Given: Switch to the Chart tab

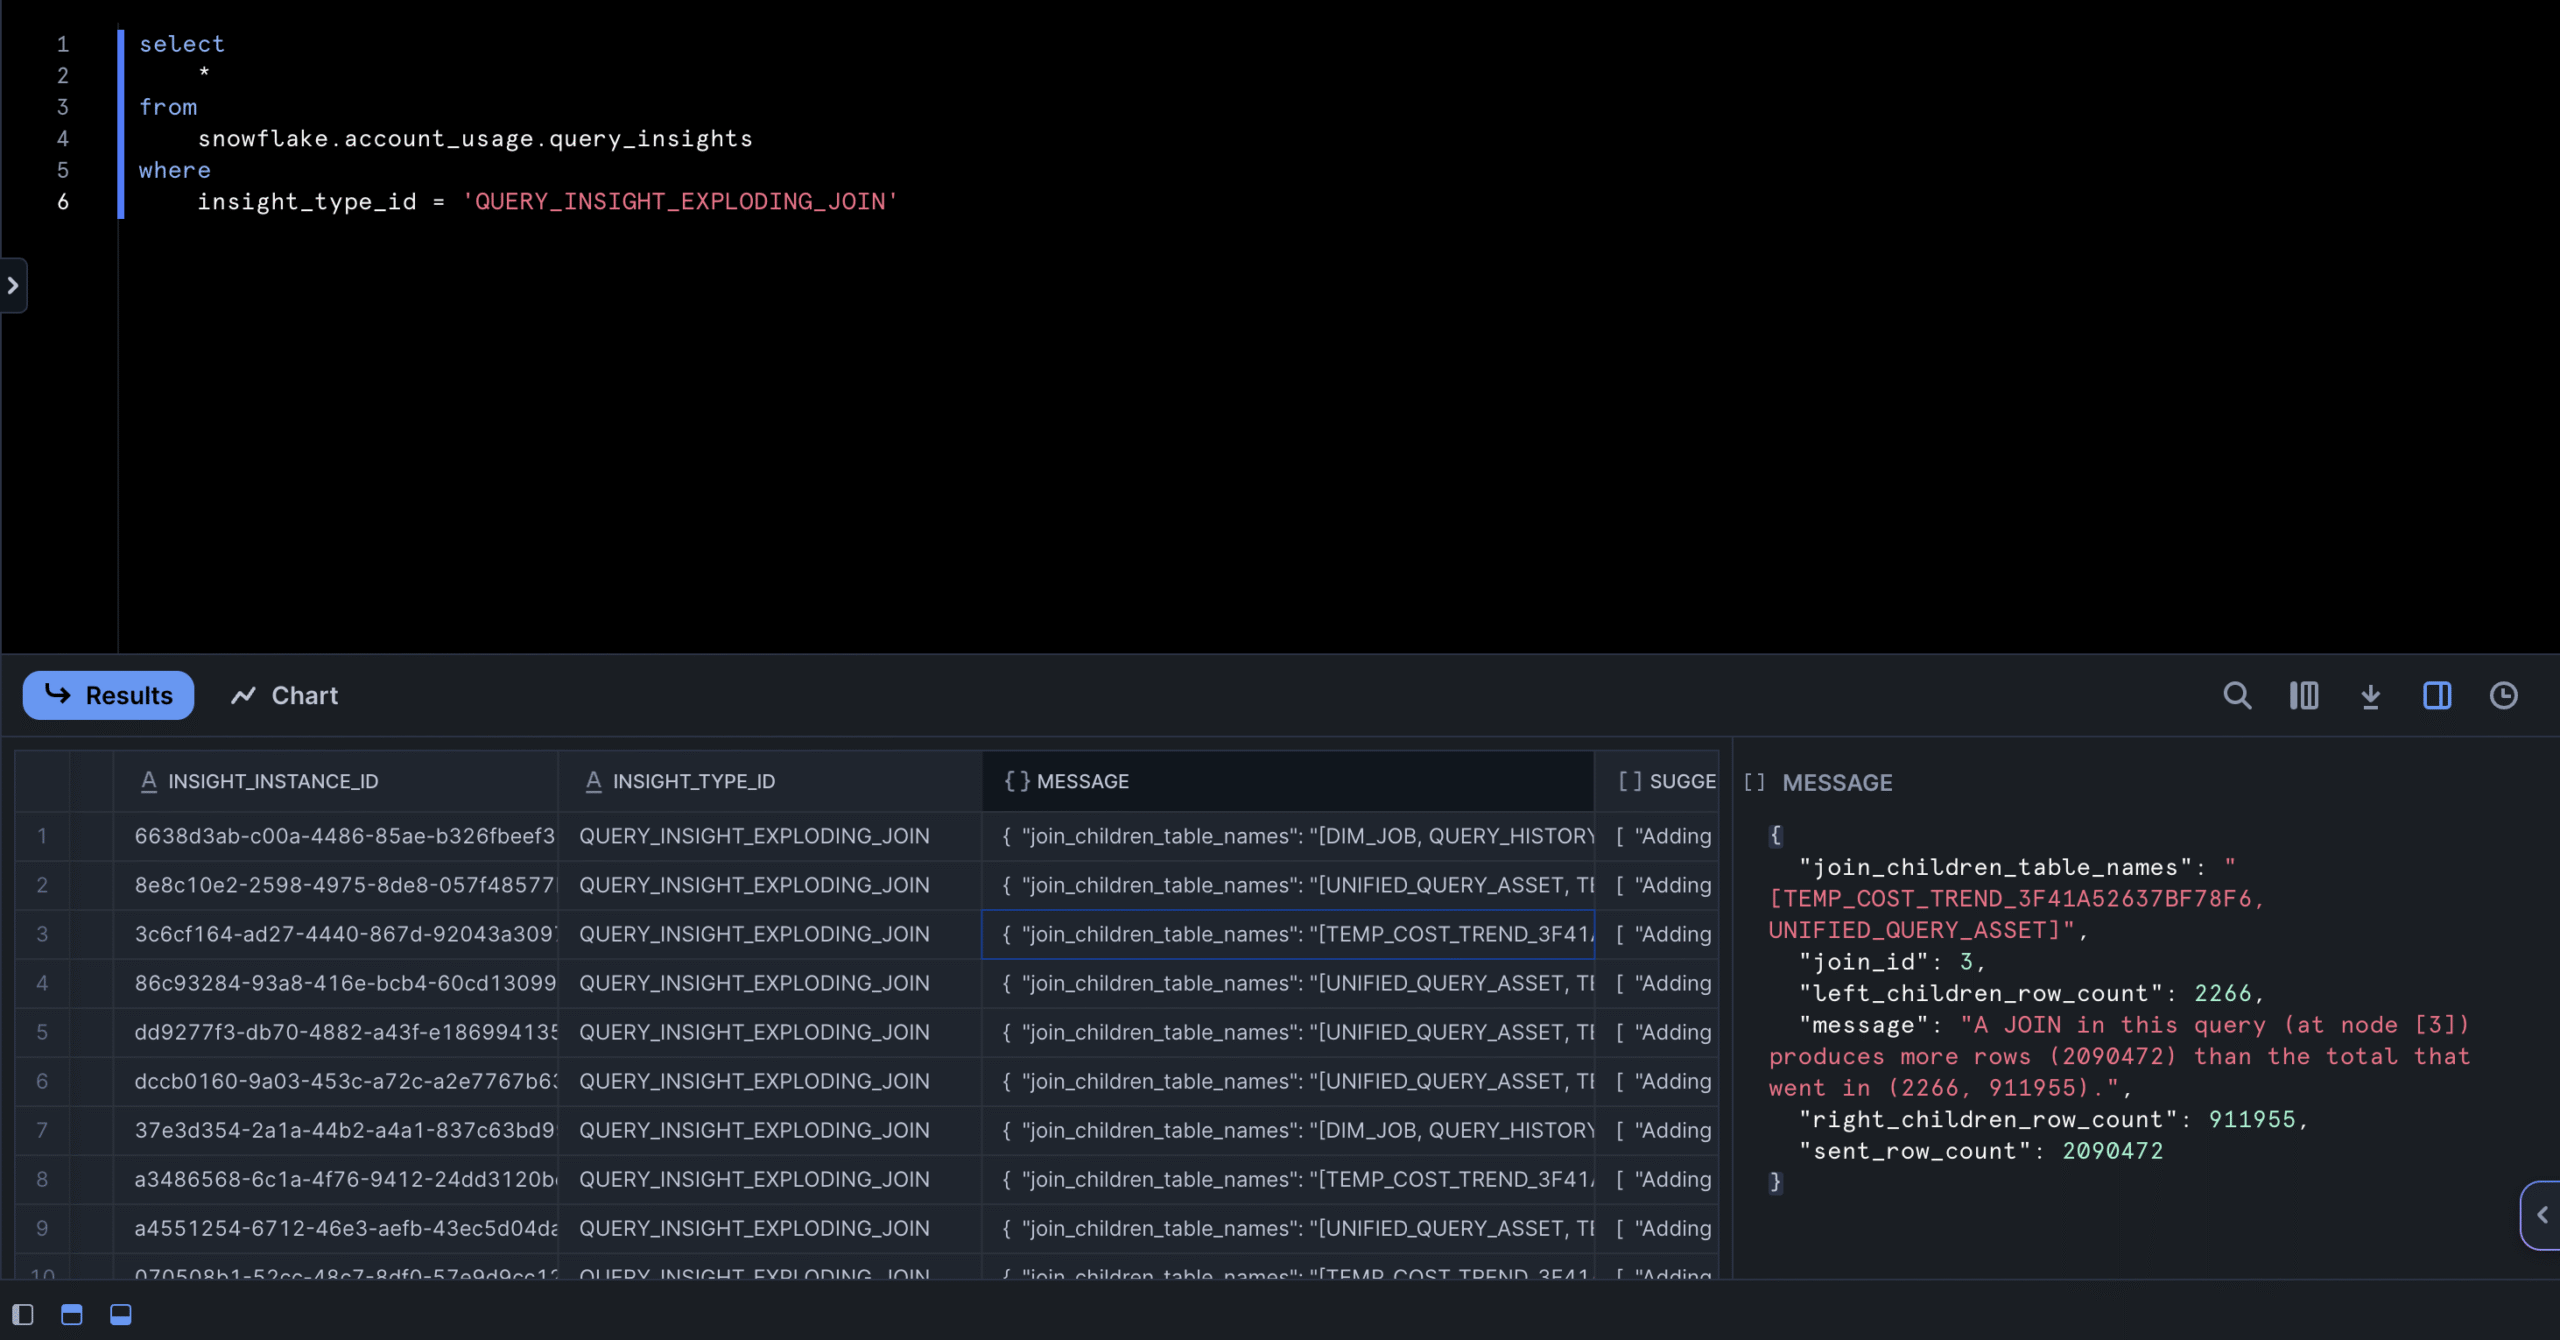Looking at the screenshot, I should pos(285,695).
